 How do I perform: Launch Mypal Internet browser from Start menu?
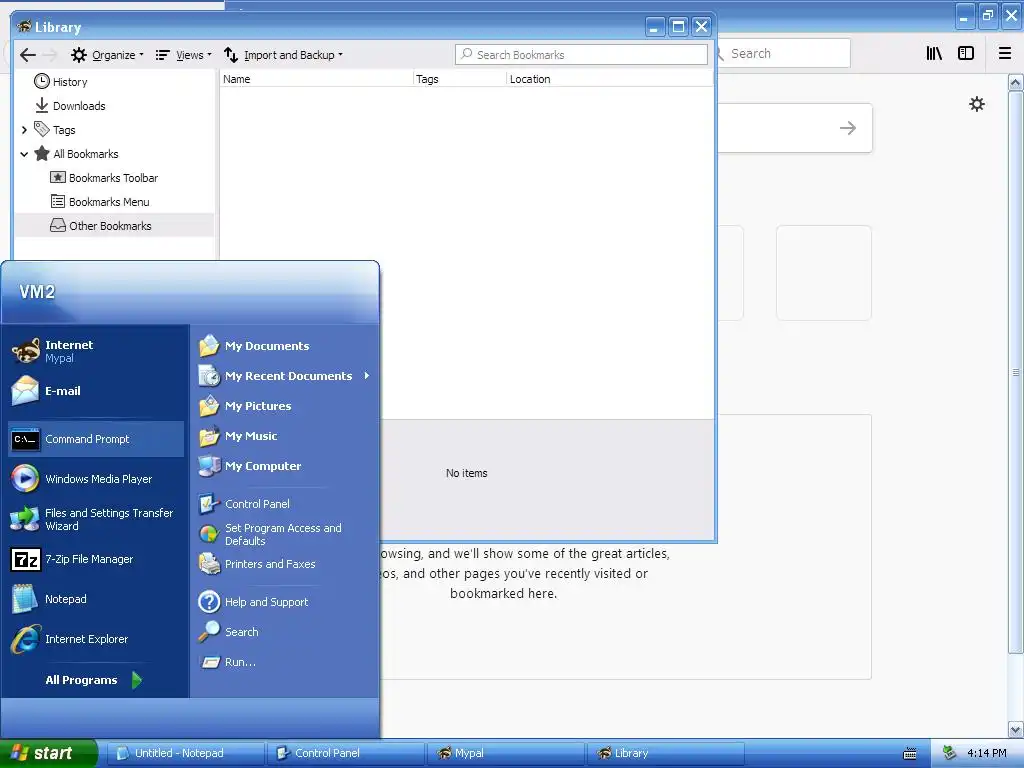click(96, 351)
